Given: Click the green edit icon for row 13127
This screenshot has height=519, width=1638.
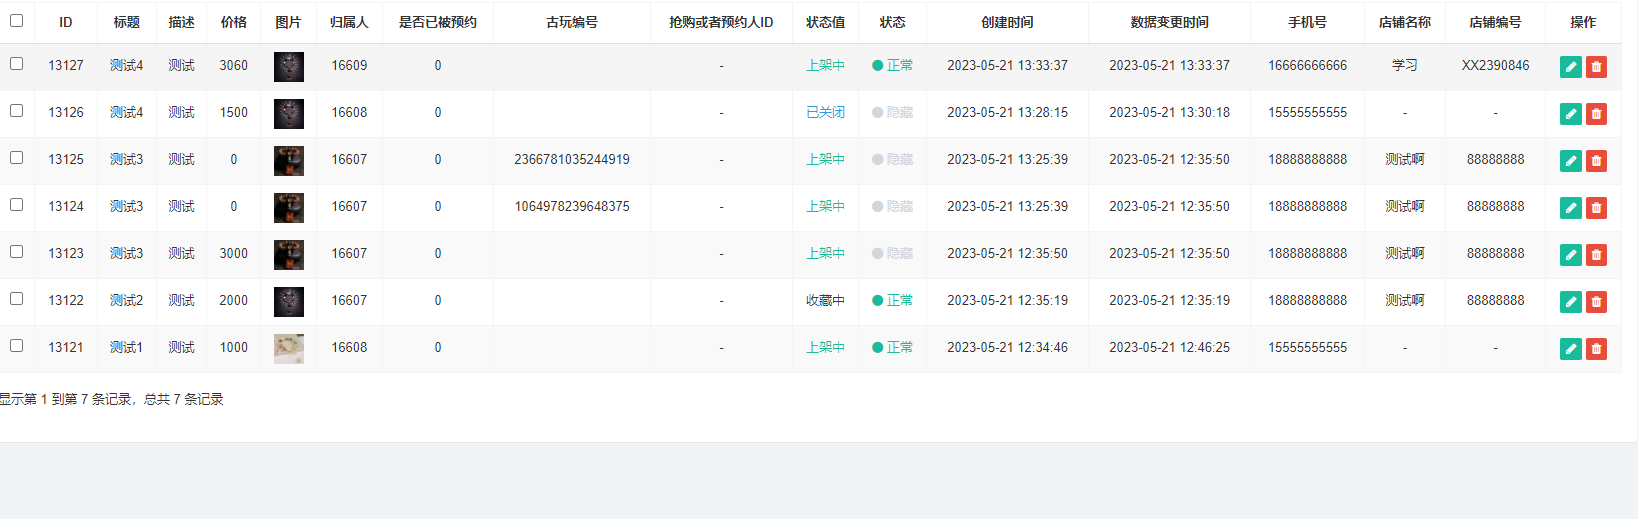Looking at the screenshot, I should coord(1570,67).
